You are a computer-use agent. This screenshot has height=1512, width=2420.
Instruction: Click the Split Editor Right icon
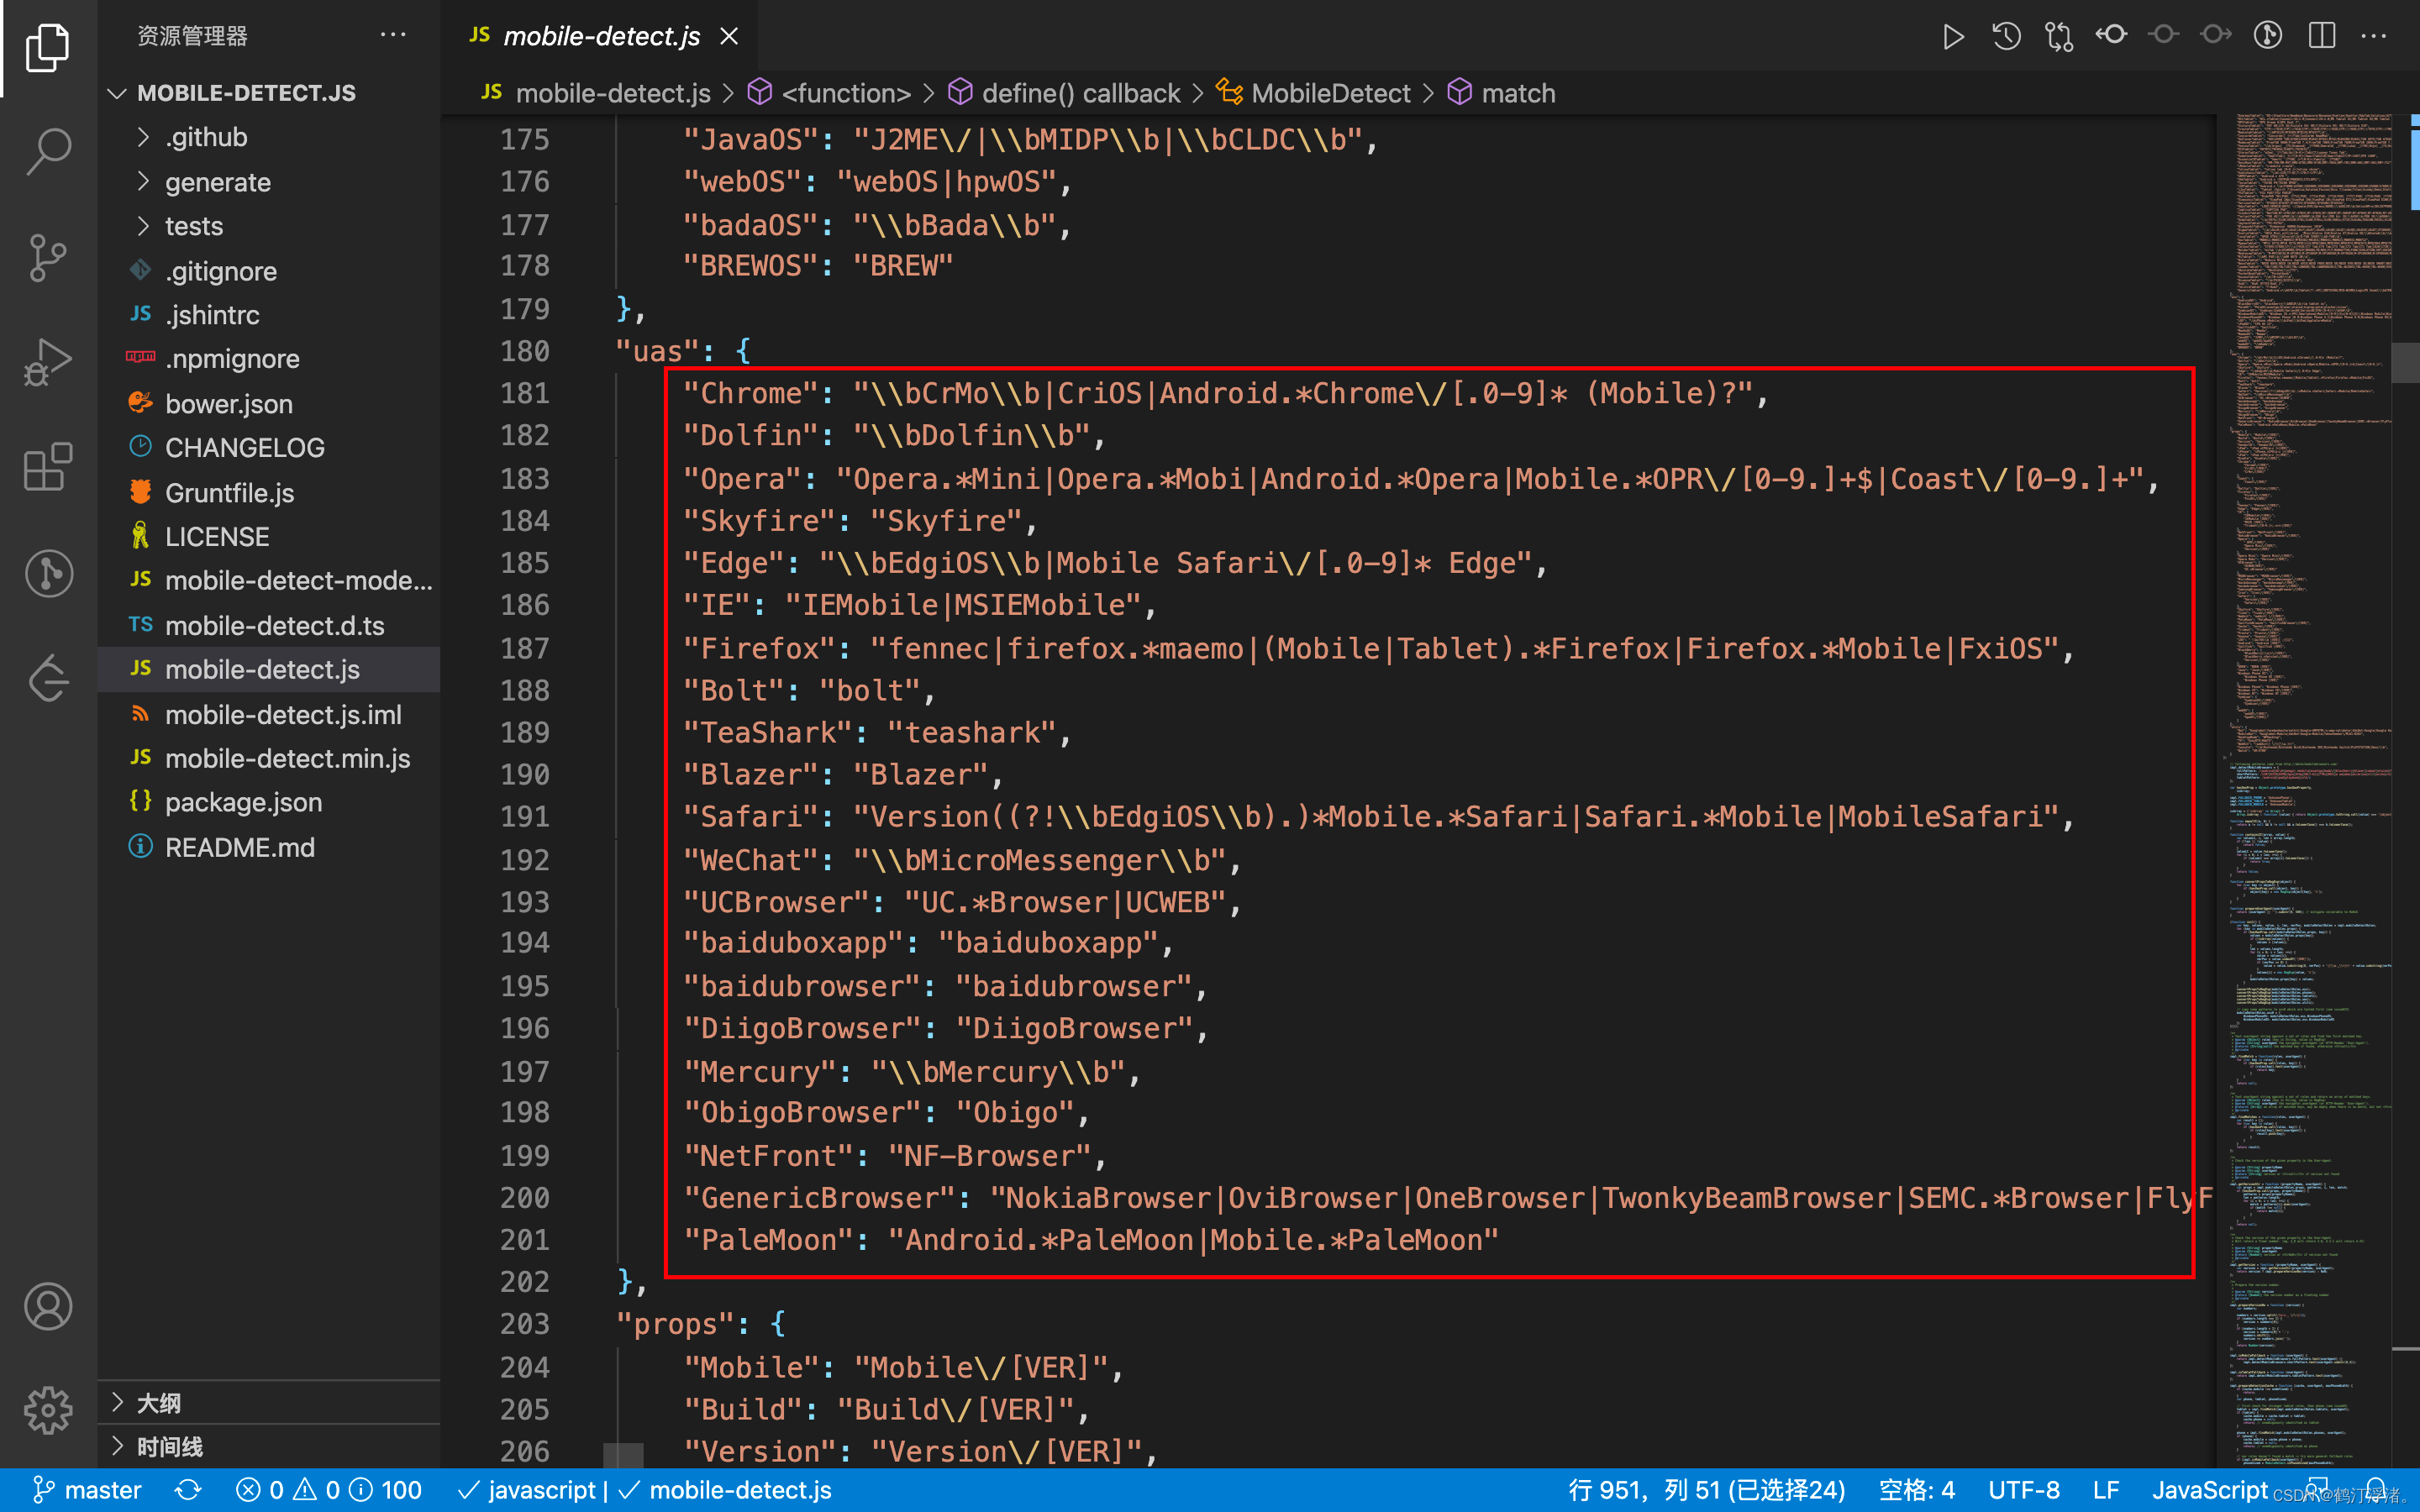tap(2321, 37)
